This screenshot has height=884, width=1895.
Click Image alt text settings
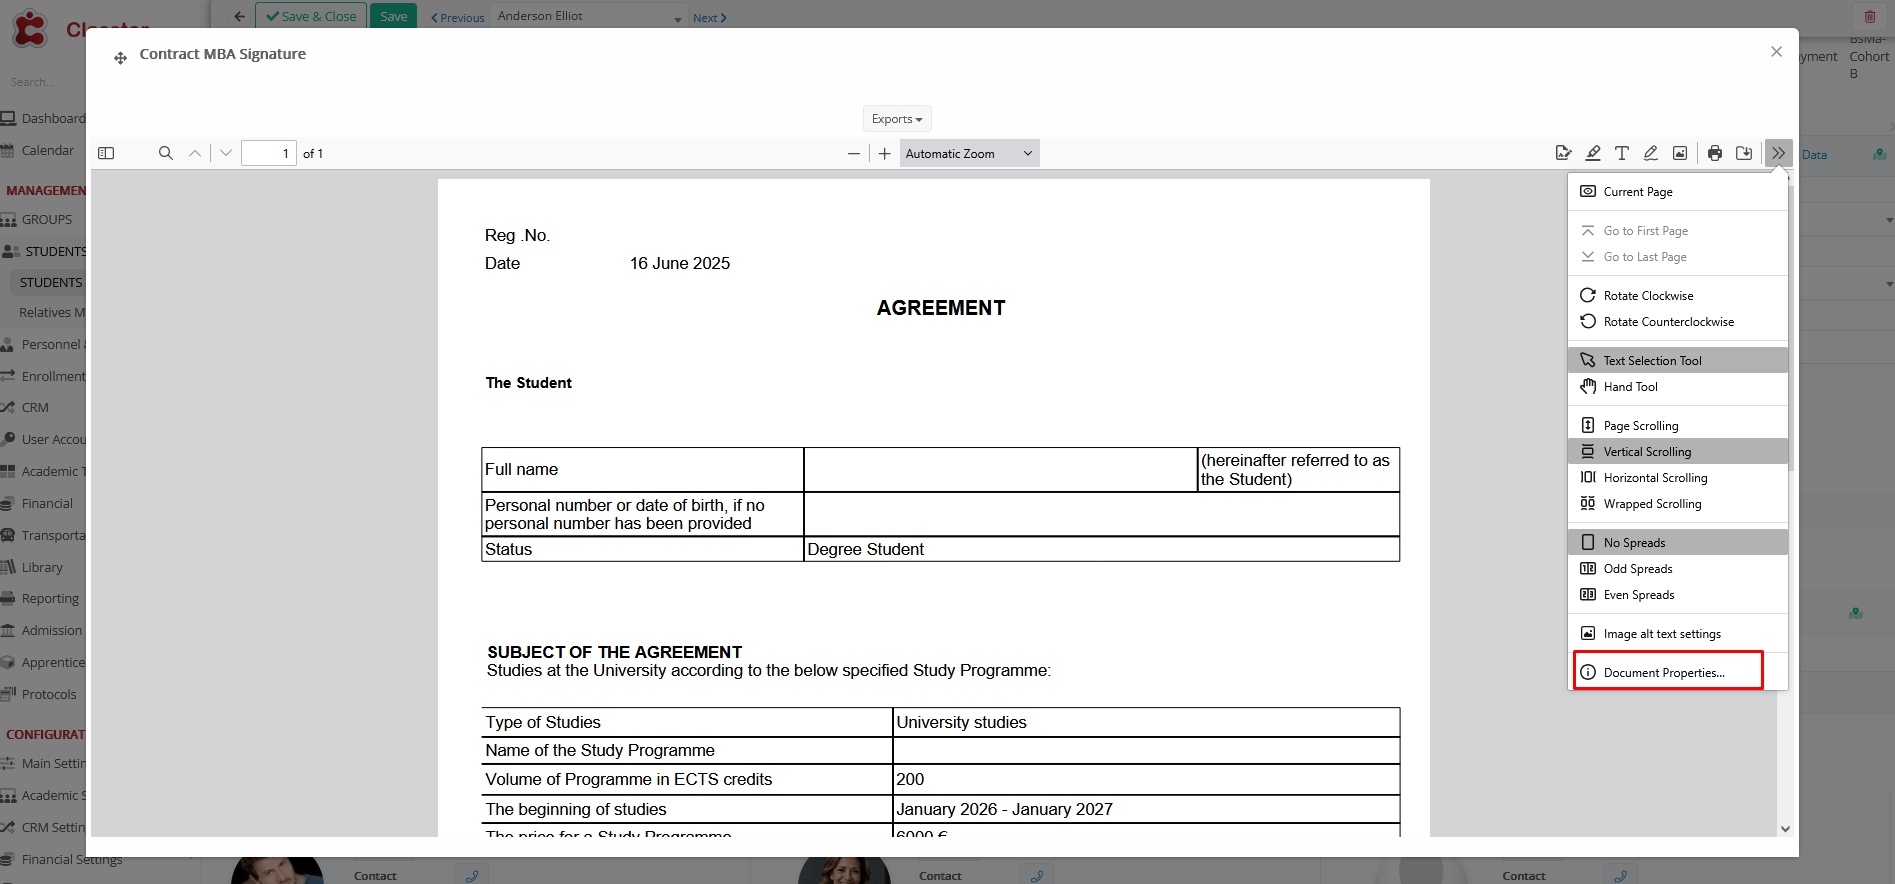(1662, 634)
